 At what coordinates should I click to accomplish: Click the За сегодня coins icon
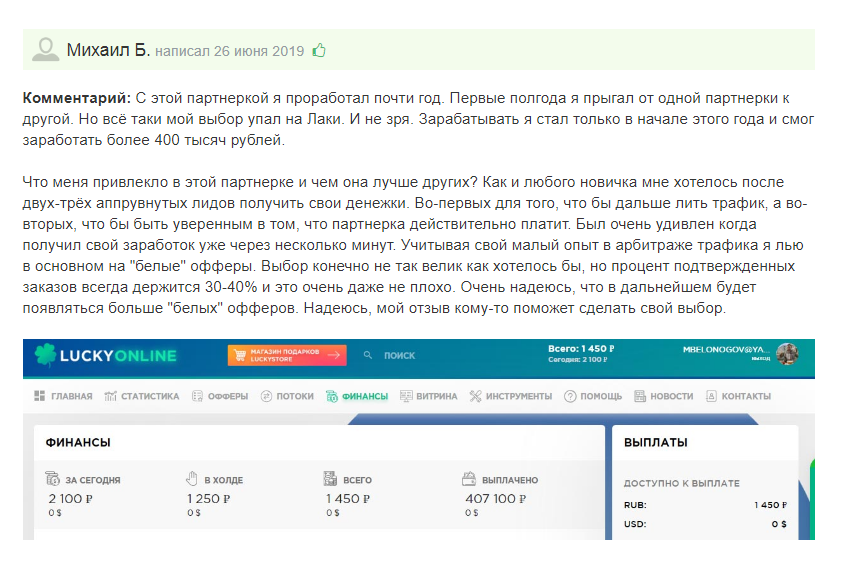coord(52,479)
